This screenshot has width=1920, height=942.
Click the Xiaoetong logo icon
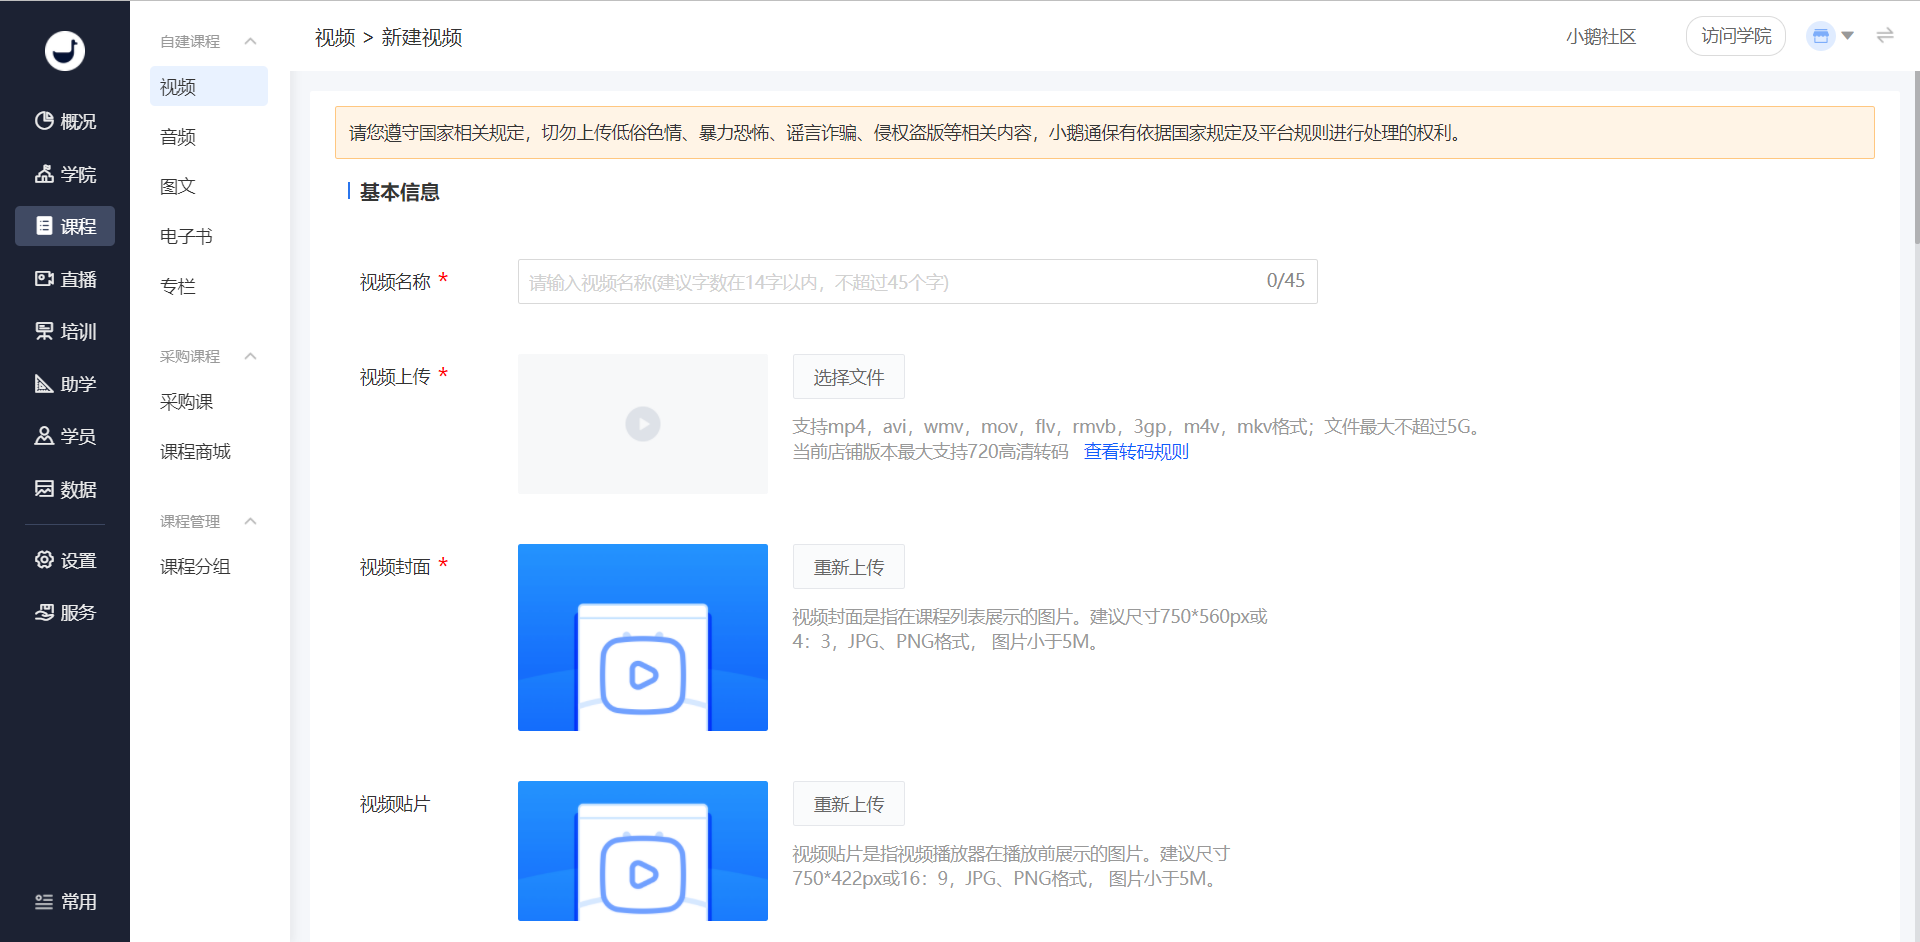pos(65,50)
